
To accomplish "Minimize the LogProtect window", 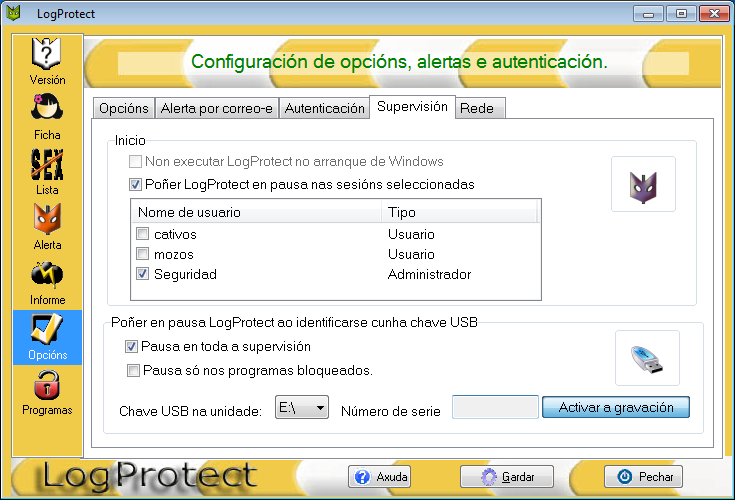I will click(x=648, y=14).
